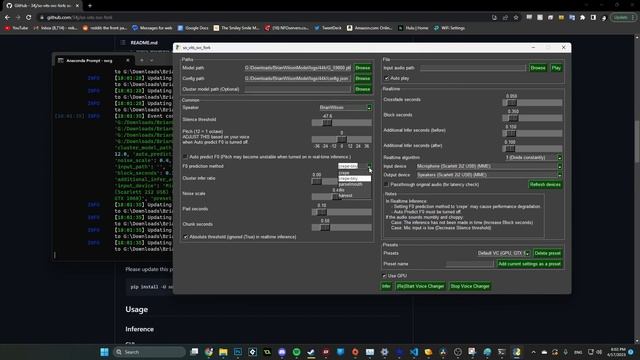Open the TweetDeck bookmark
Viewport: 640px width, 360px height.
tap(328, 28)
